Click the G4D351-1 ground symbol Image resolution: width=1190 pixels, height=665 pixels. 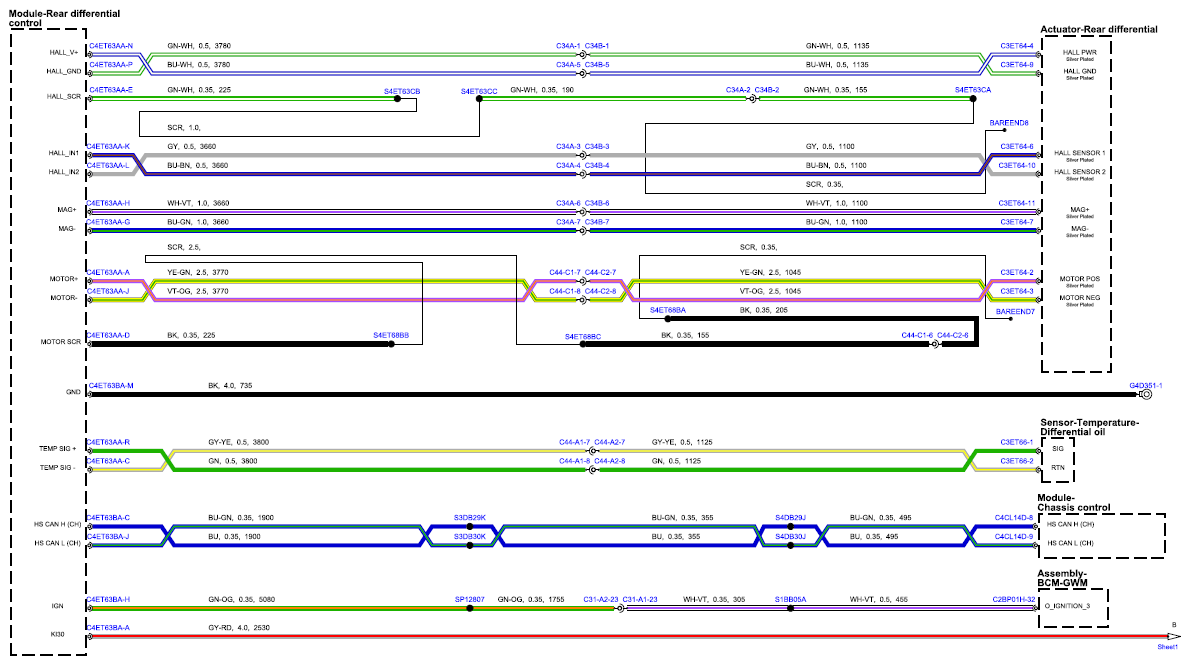[x=1147, y=395]
